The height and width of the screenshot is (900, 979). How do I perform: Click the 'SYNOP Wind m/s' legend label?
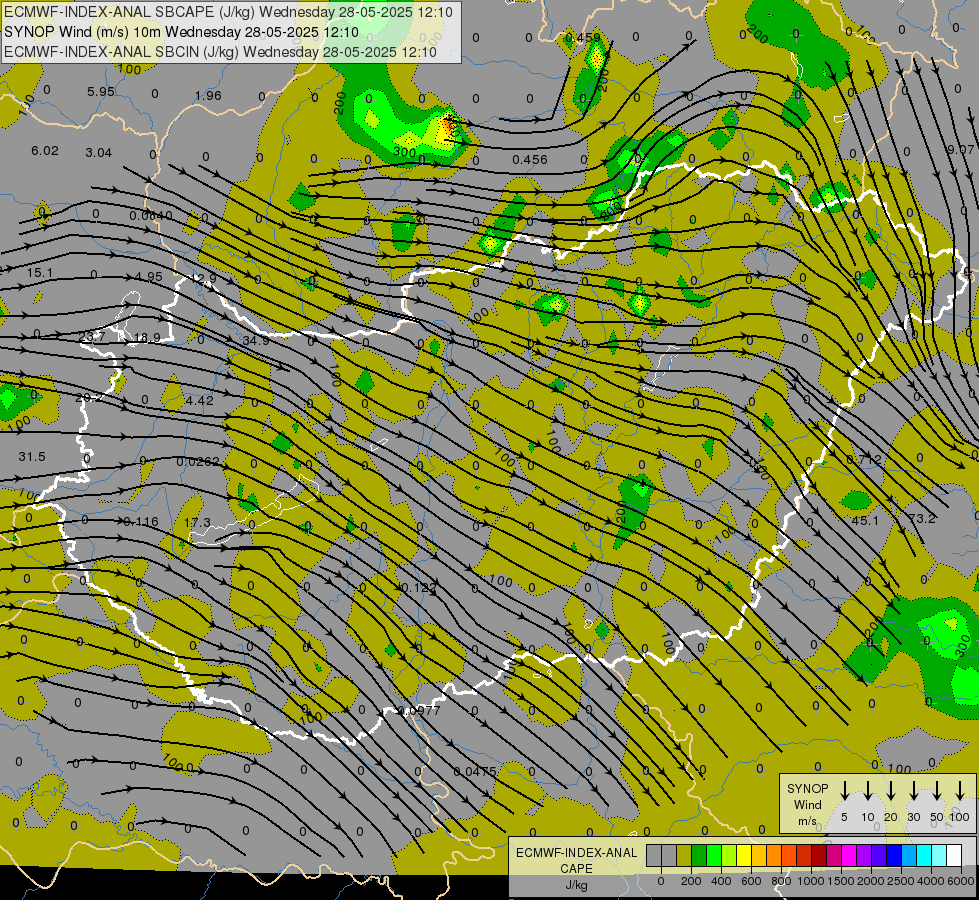click(x=807, y=804)
